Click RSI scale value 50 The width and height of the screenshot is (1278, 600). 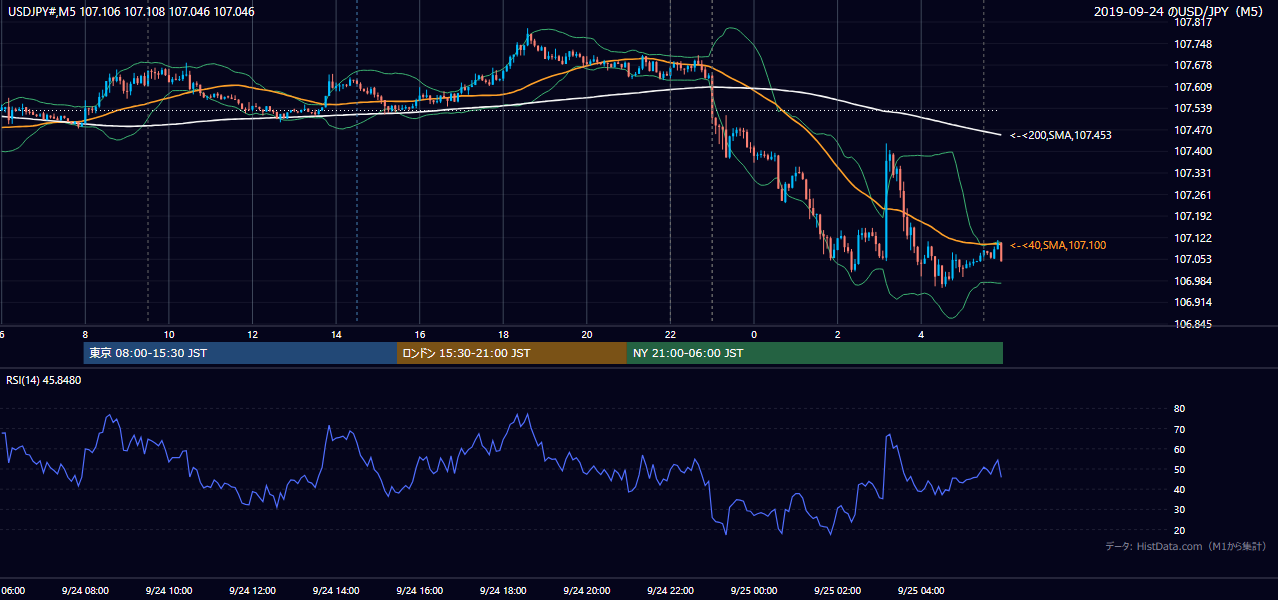coord(1180,469)
